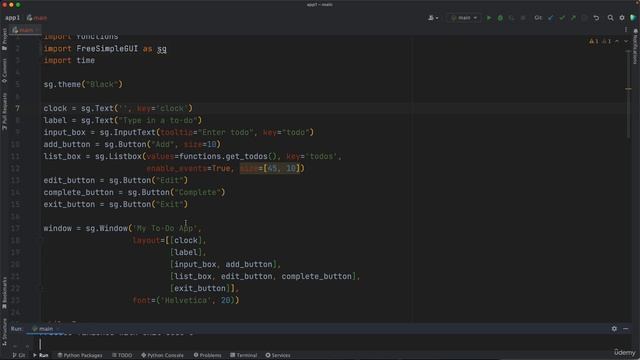Image resolution: width=640 pixels, height=360 pixels.
Task: Click the Git push green arrow
Action: [x=573, y=18]
